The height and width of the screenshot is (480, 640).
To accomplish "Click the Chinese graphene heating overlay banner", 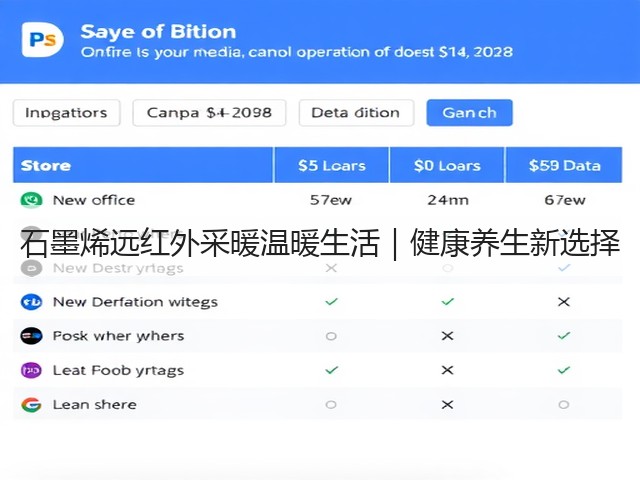I will [320, 243].
